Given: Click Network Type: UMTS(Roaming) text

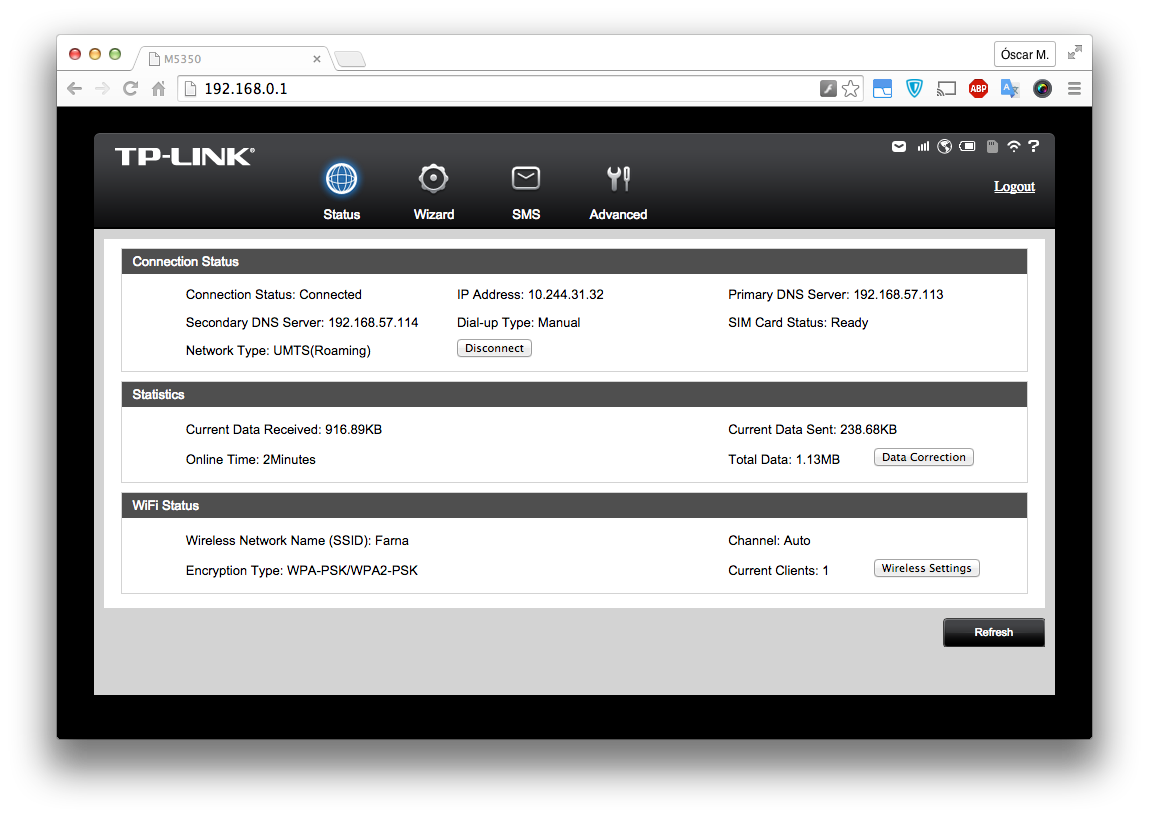Looking at the screenshot, I should [278, 350].
